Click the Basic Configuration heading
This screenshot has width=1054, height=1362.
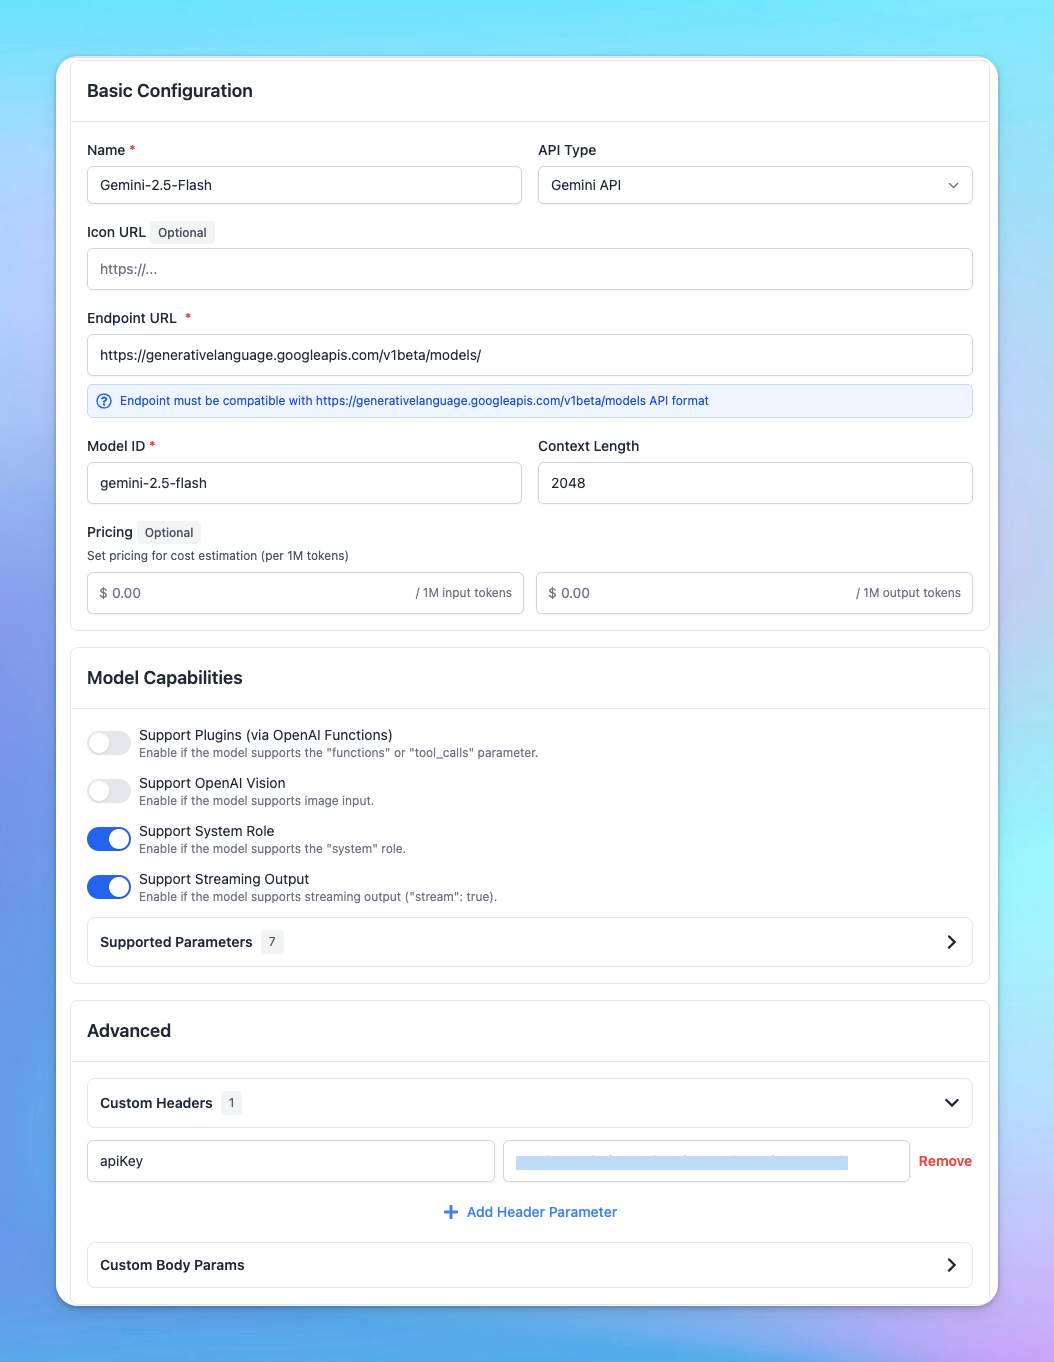(170, 91)
